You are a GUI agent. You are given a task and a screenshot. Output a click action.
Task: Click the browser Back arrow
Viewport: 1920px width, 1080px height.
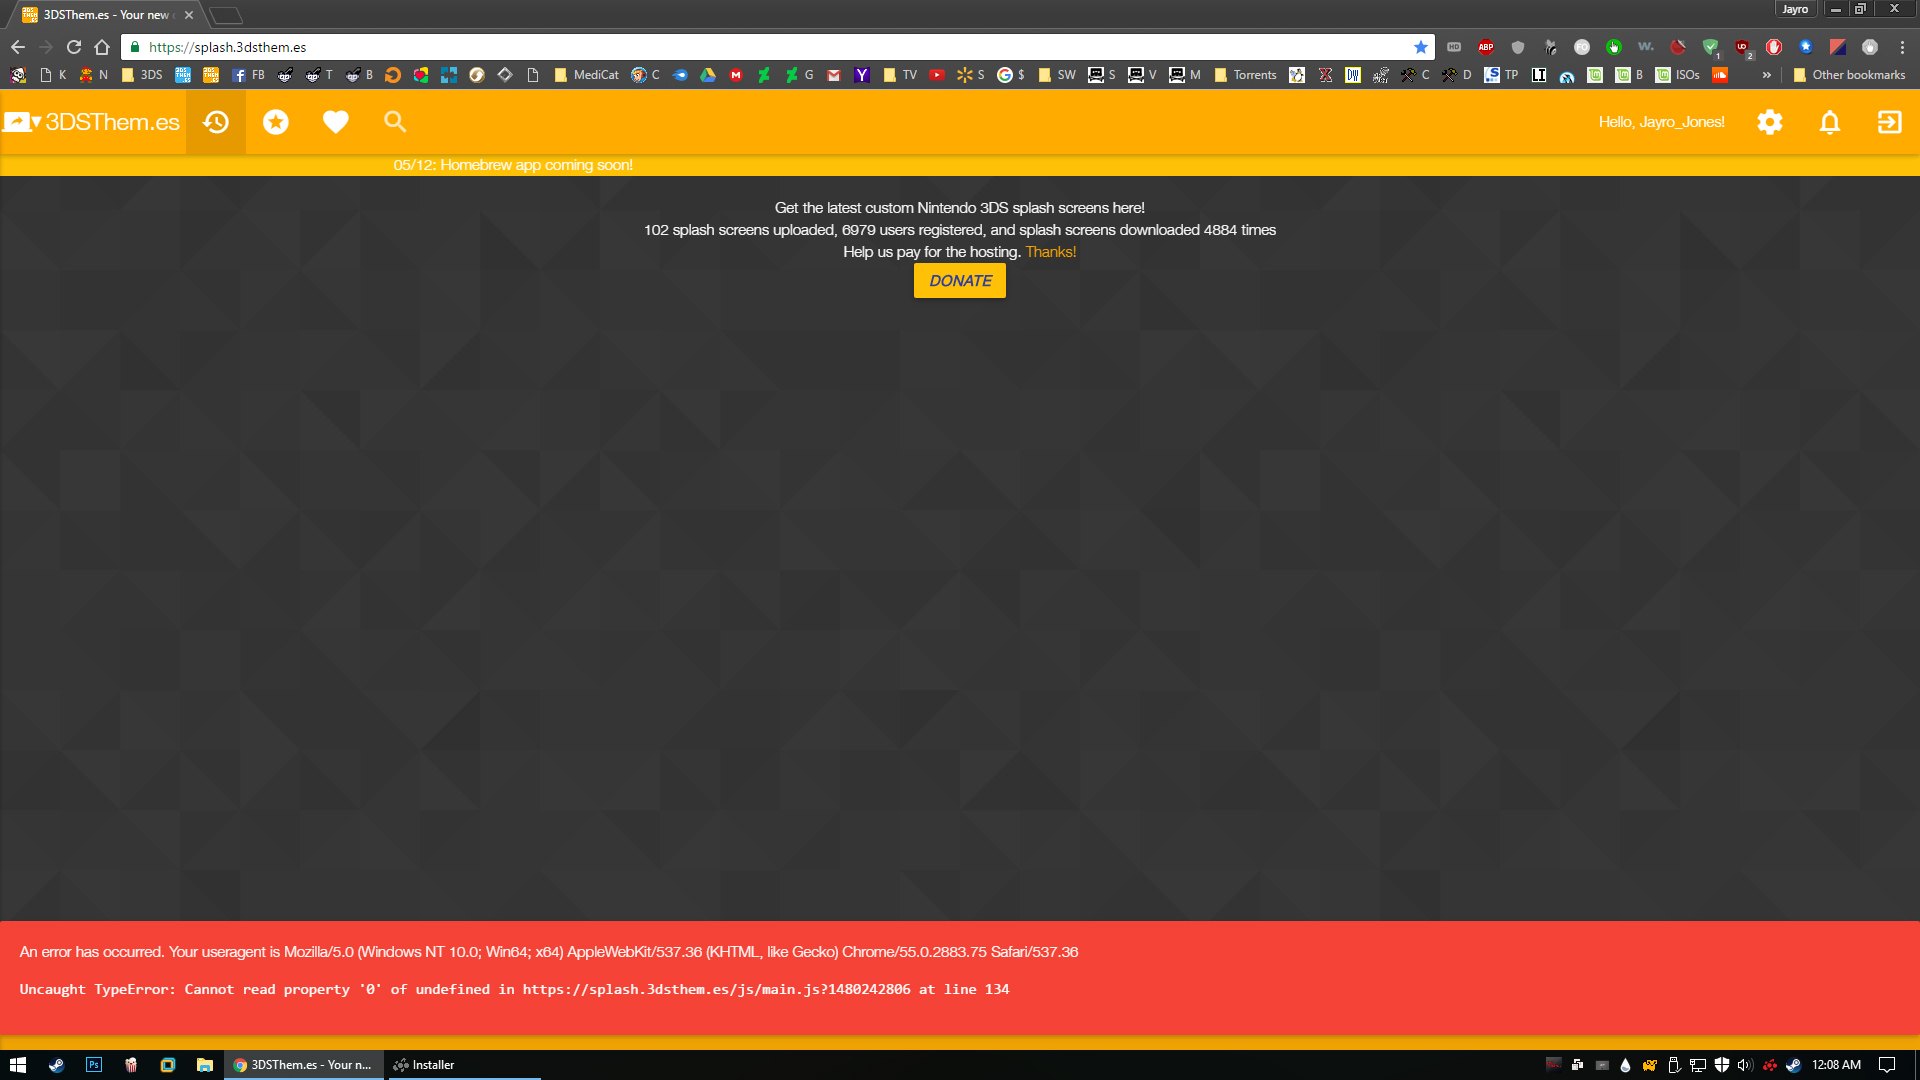(x=18, y=47)
